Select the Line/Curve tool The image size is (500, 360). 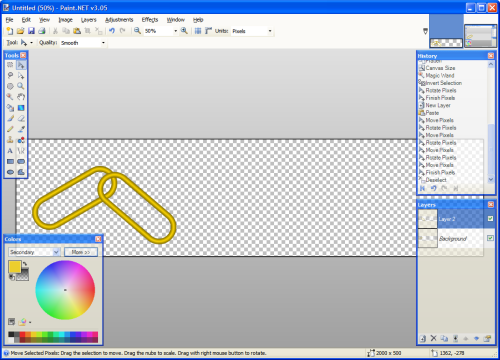(x=21, y=151)
